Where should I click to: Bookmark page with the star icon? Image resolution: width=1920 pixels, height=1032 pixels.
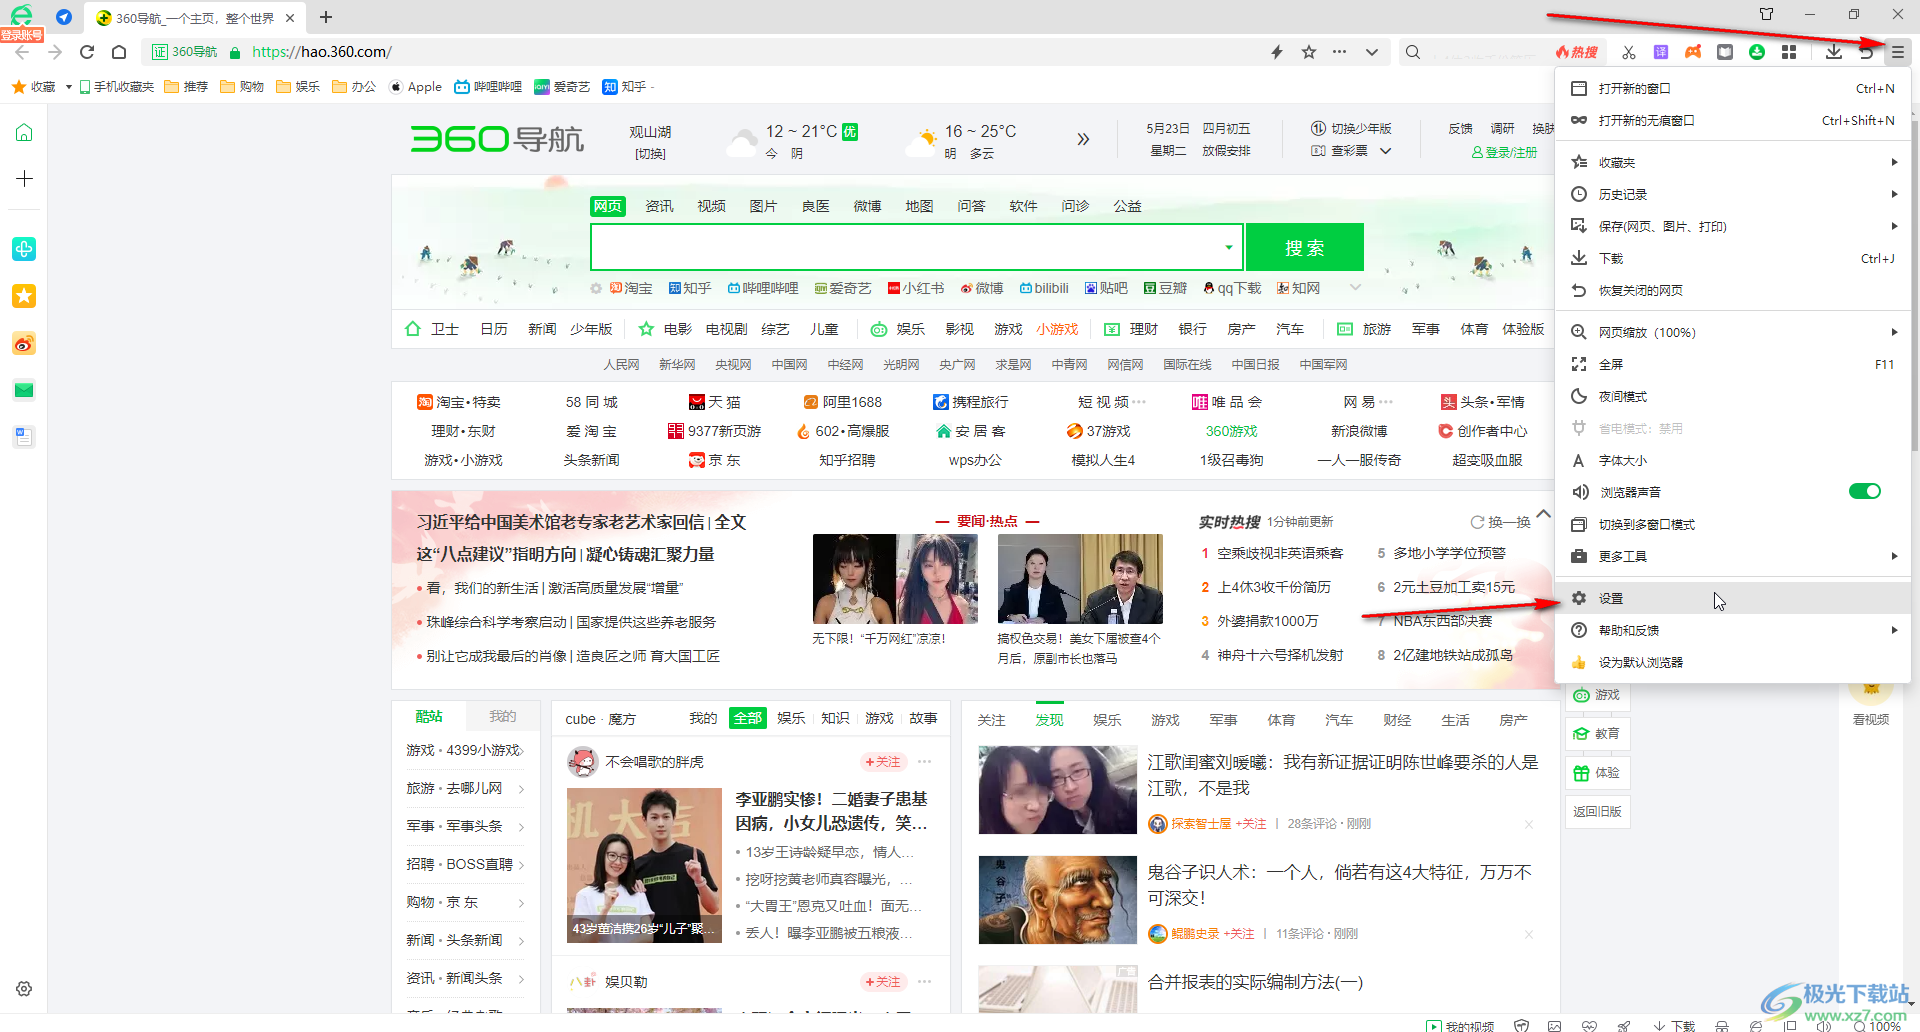point(1309,52)
